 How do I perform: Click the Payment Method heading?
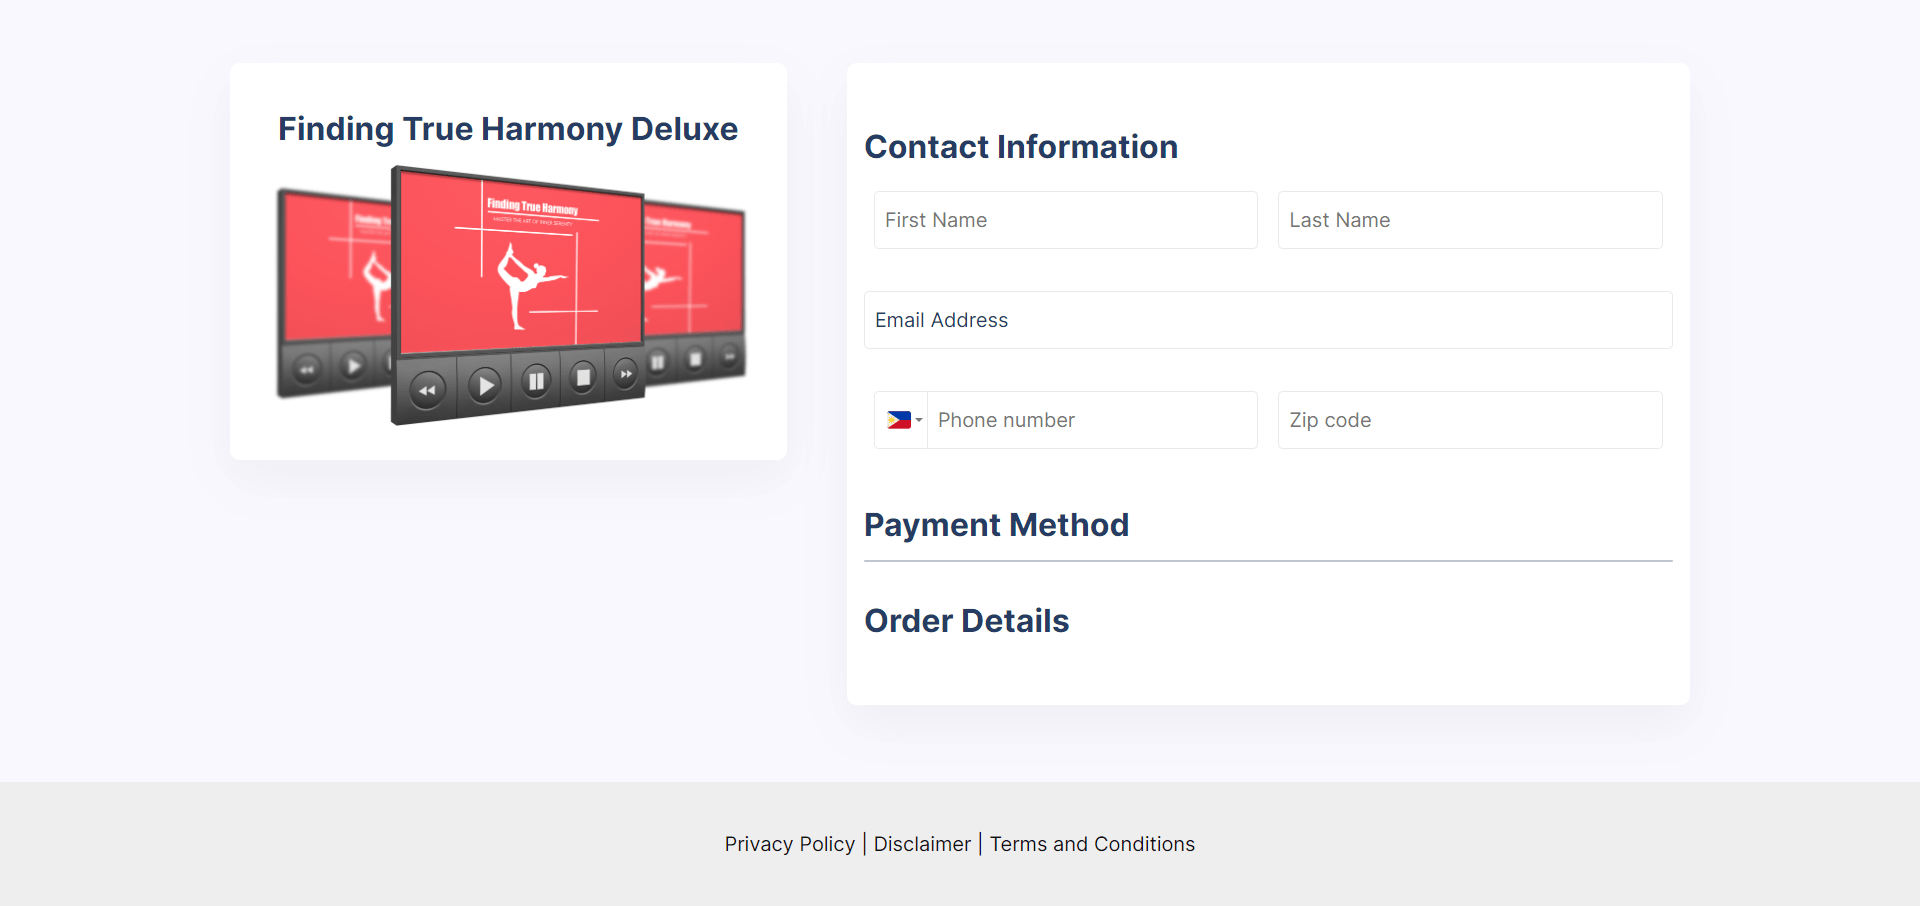996,525
